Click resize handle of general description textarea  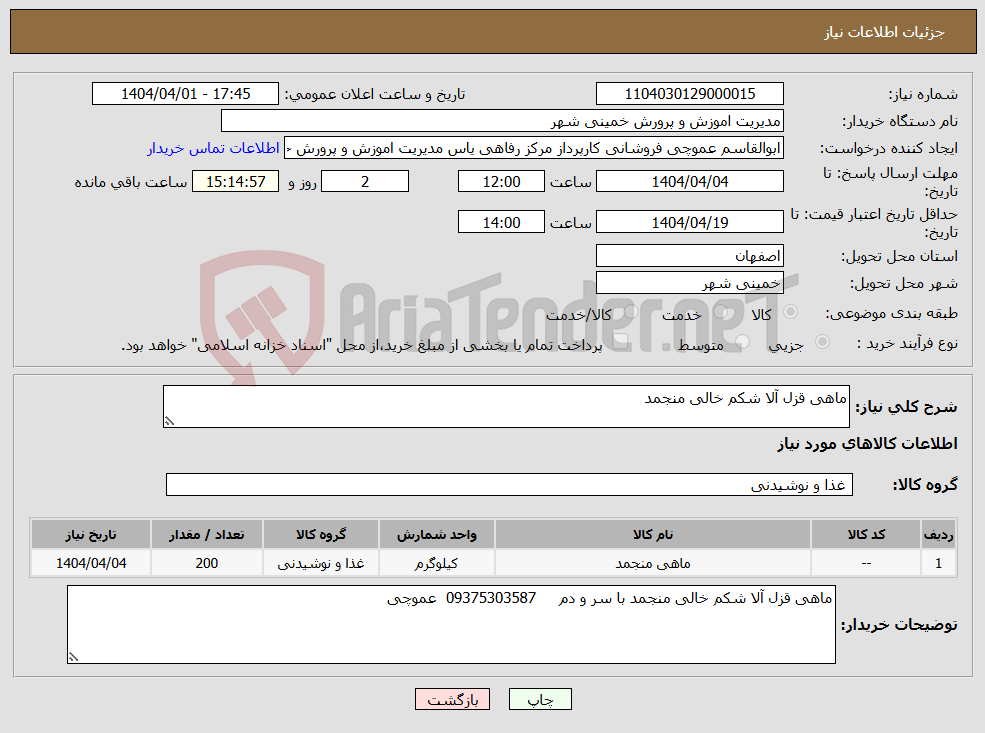point(168,421)
